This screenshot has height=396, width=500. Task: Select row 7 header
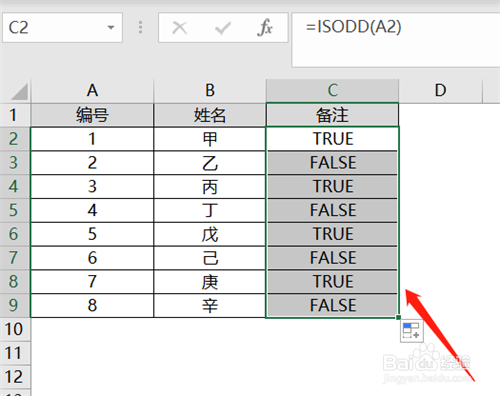[x=15, y=258]
